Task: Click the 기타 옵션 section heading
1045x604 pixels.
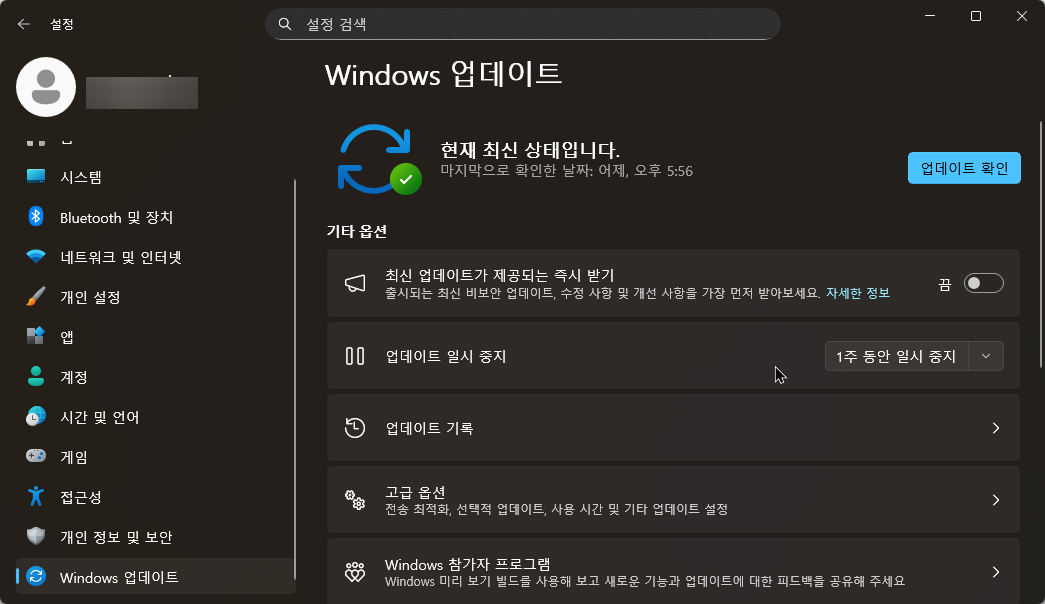Action: pos(357,231)
